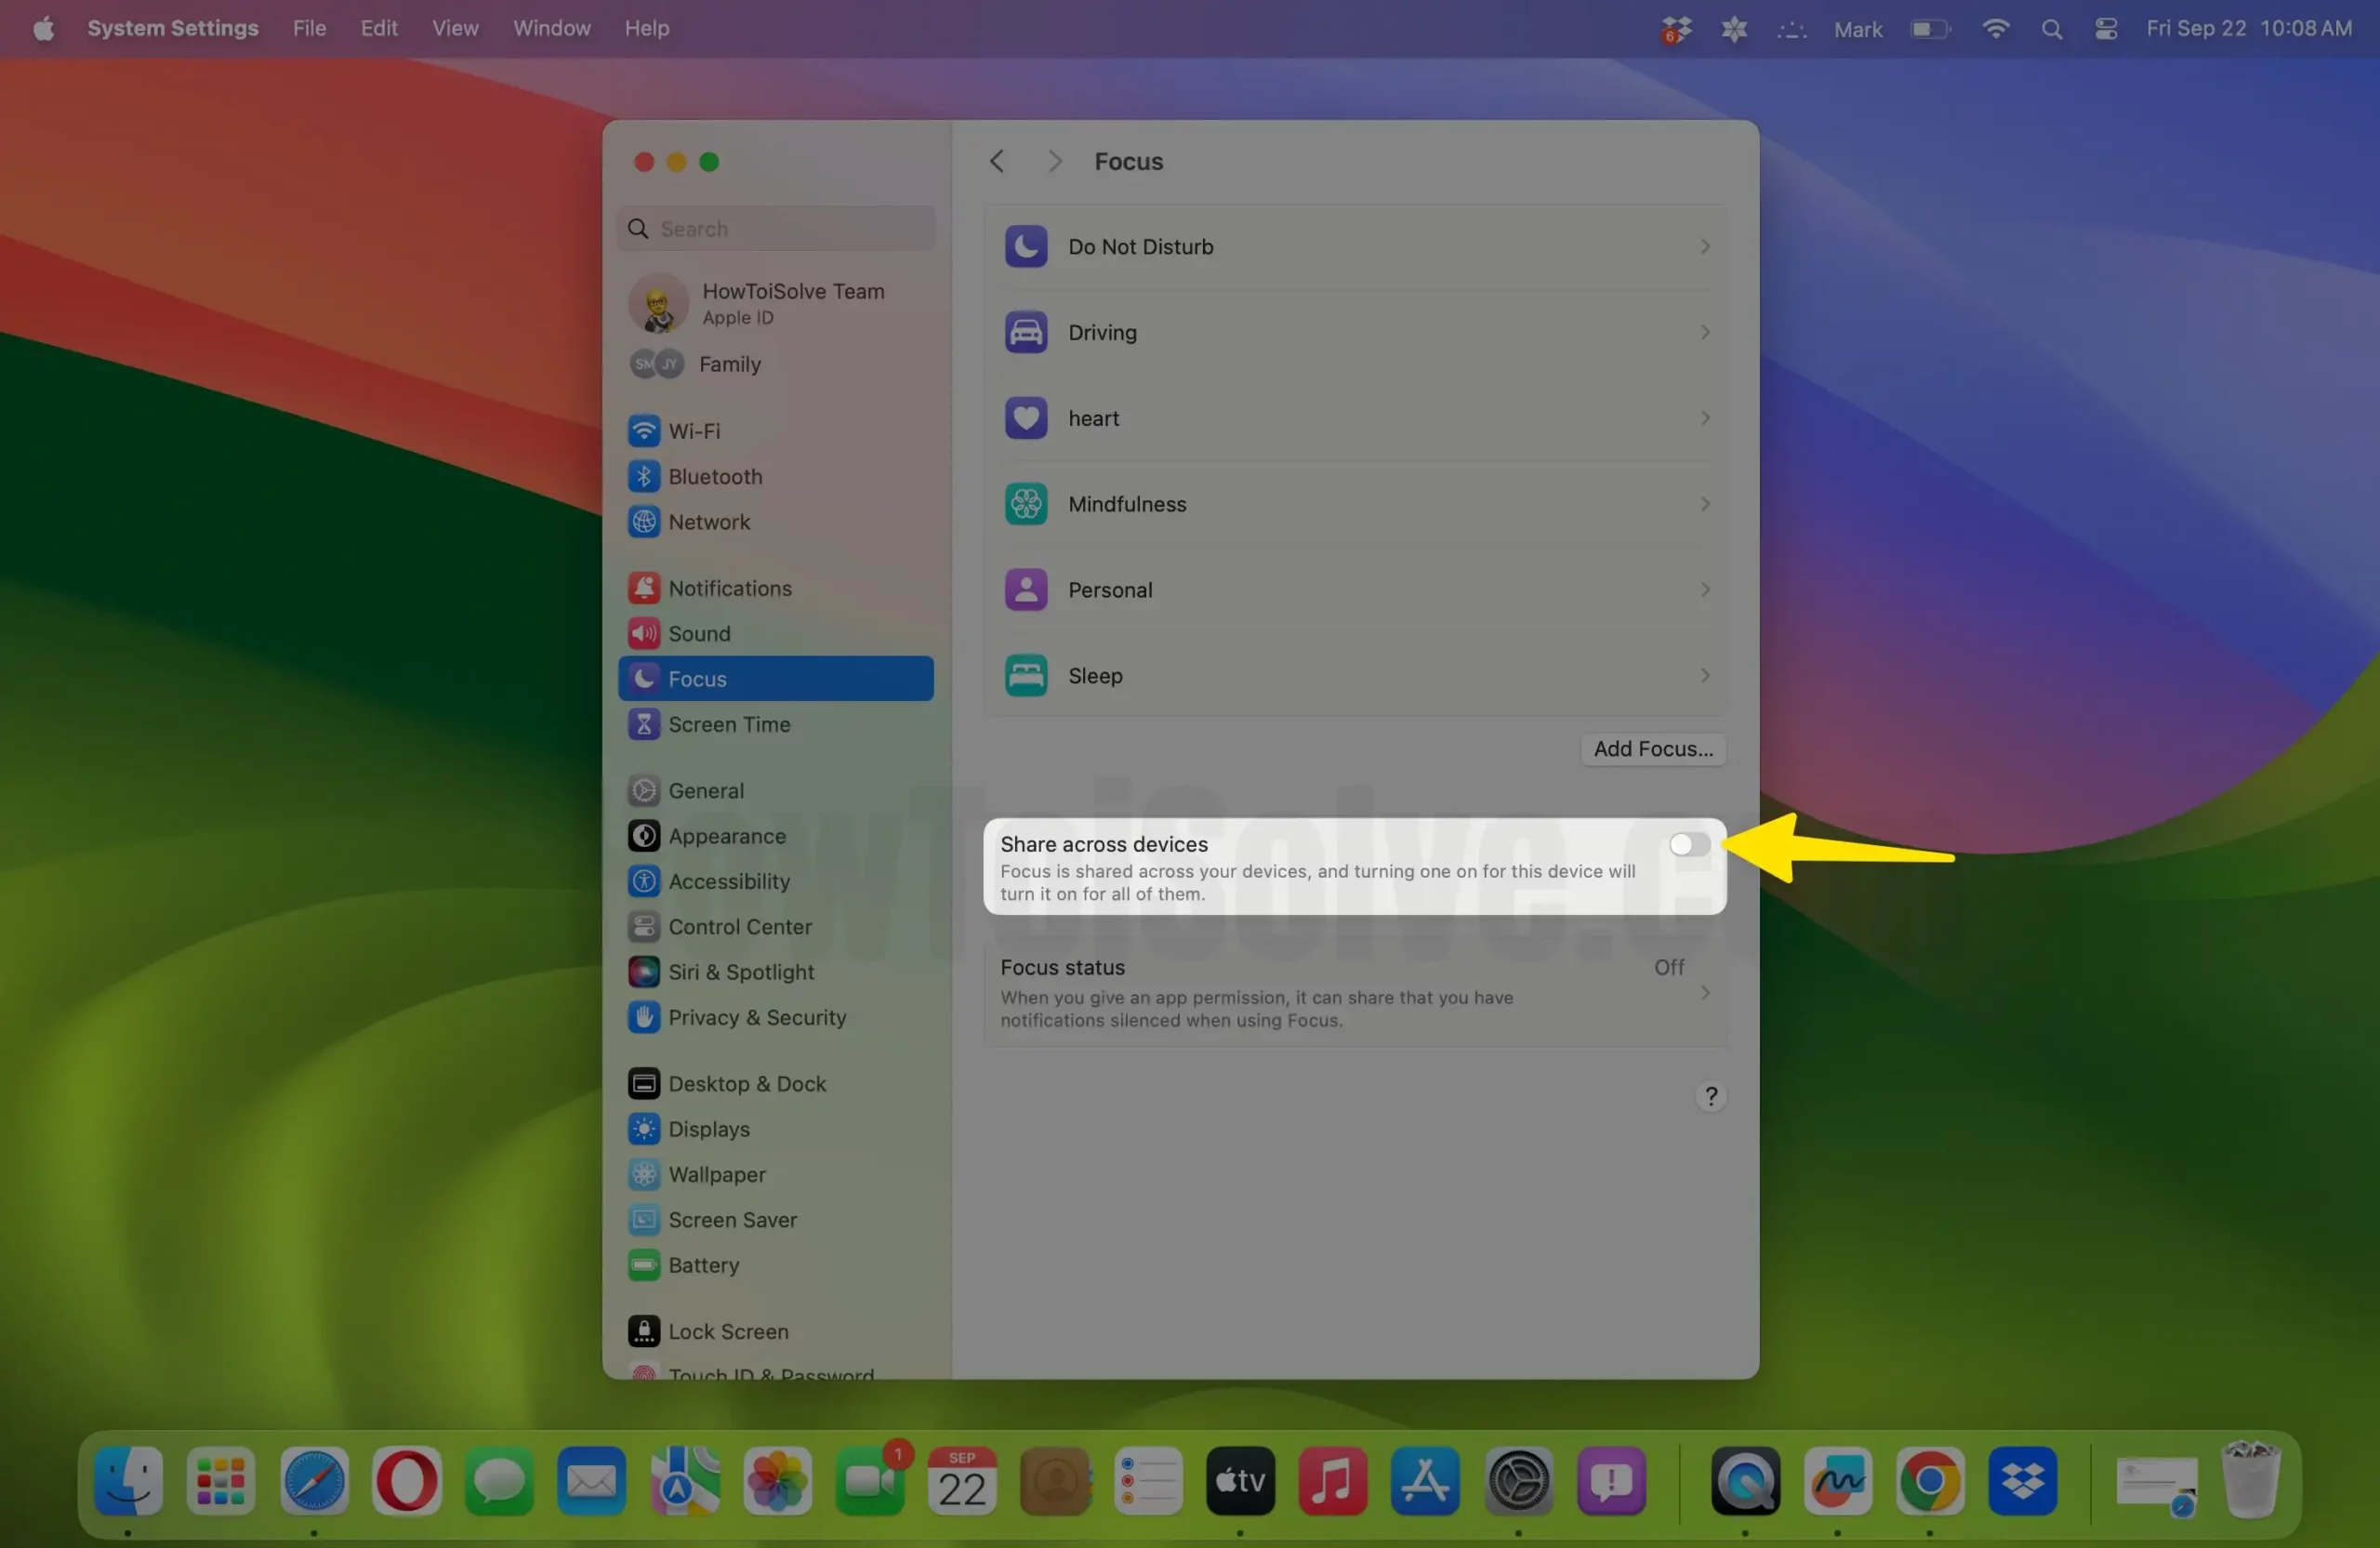This screenshot has width=2380, height=1548.
Task: Open Privacy & Security settings
Action: (x=776, y=1017)
